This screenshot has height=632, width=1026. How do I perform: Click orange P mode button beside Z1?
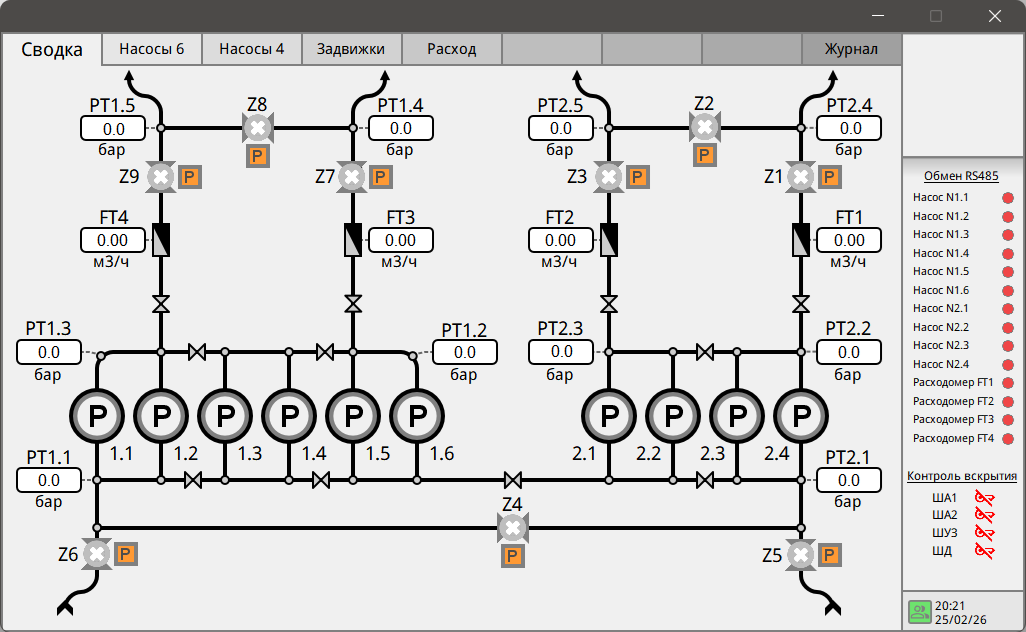tap(829, 177)
